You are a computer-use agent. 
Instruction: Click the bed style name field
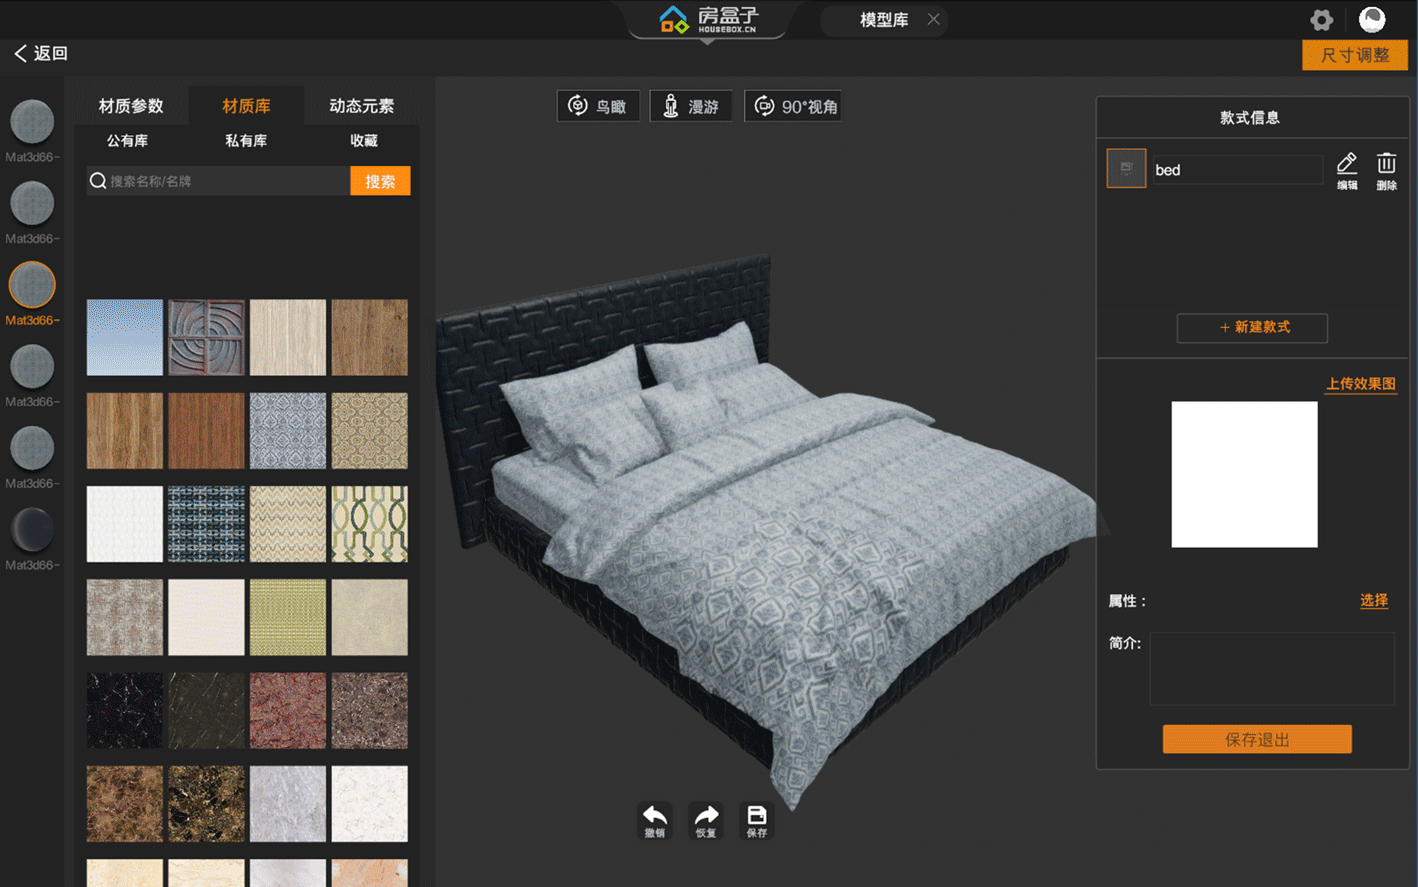pos(1237,170)
